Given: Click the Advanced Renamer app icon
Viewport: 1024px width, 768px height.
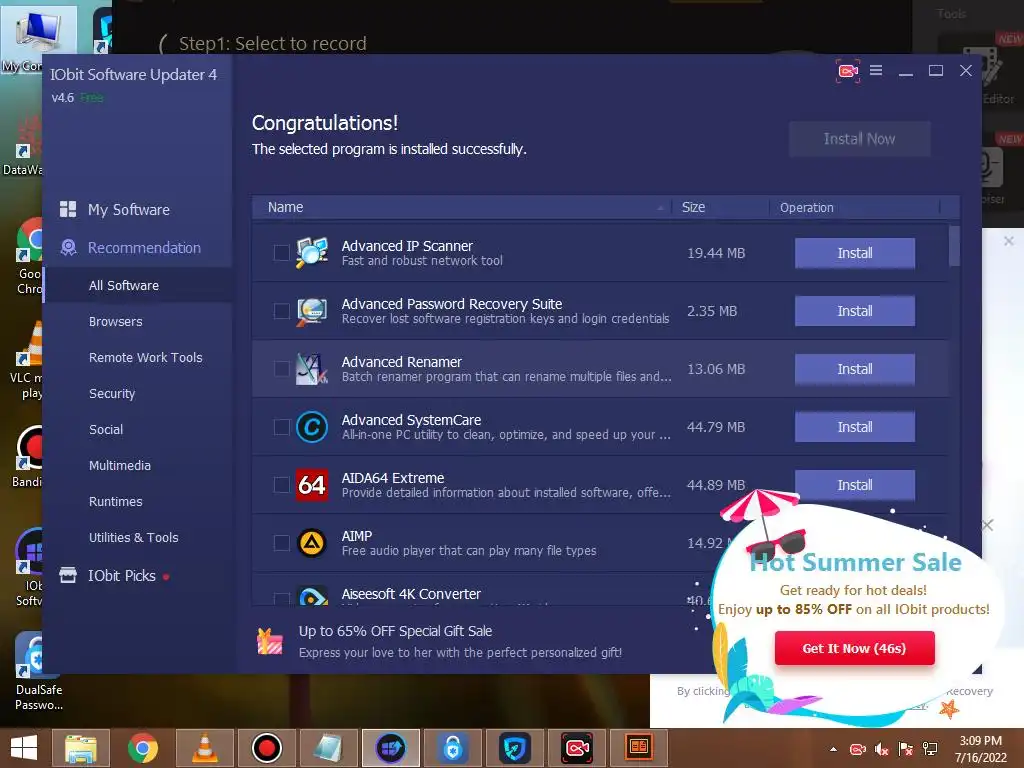Looking at the screenshot, I should (x=312, y=369).
